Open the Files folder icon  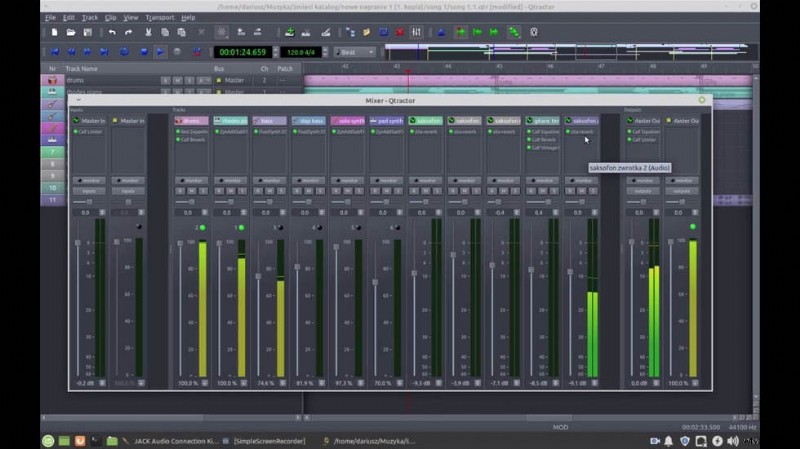(366, 33)
